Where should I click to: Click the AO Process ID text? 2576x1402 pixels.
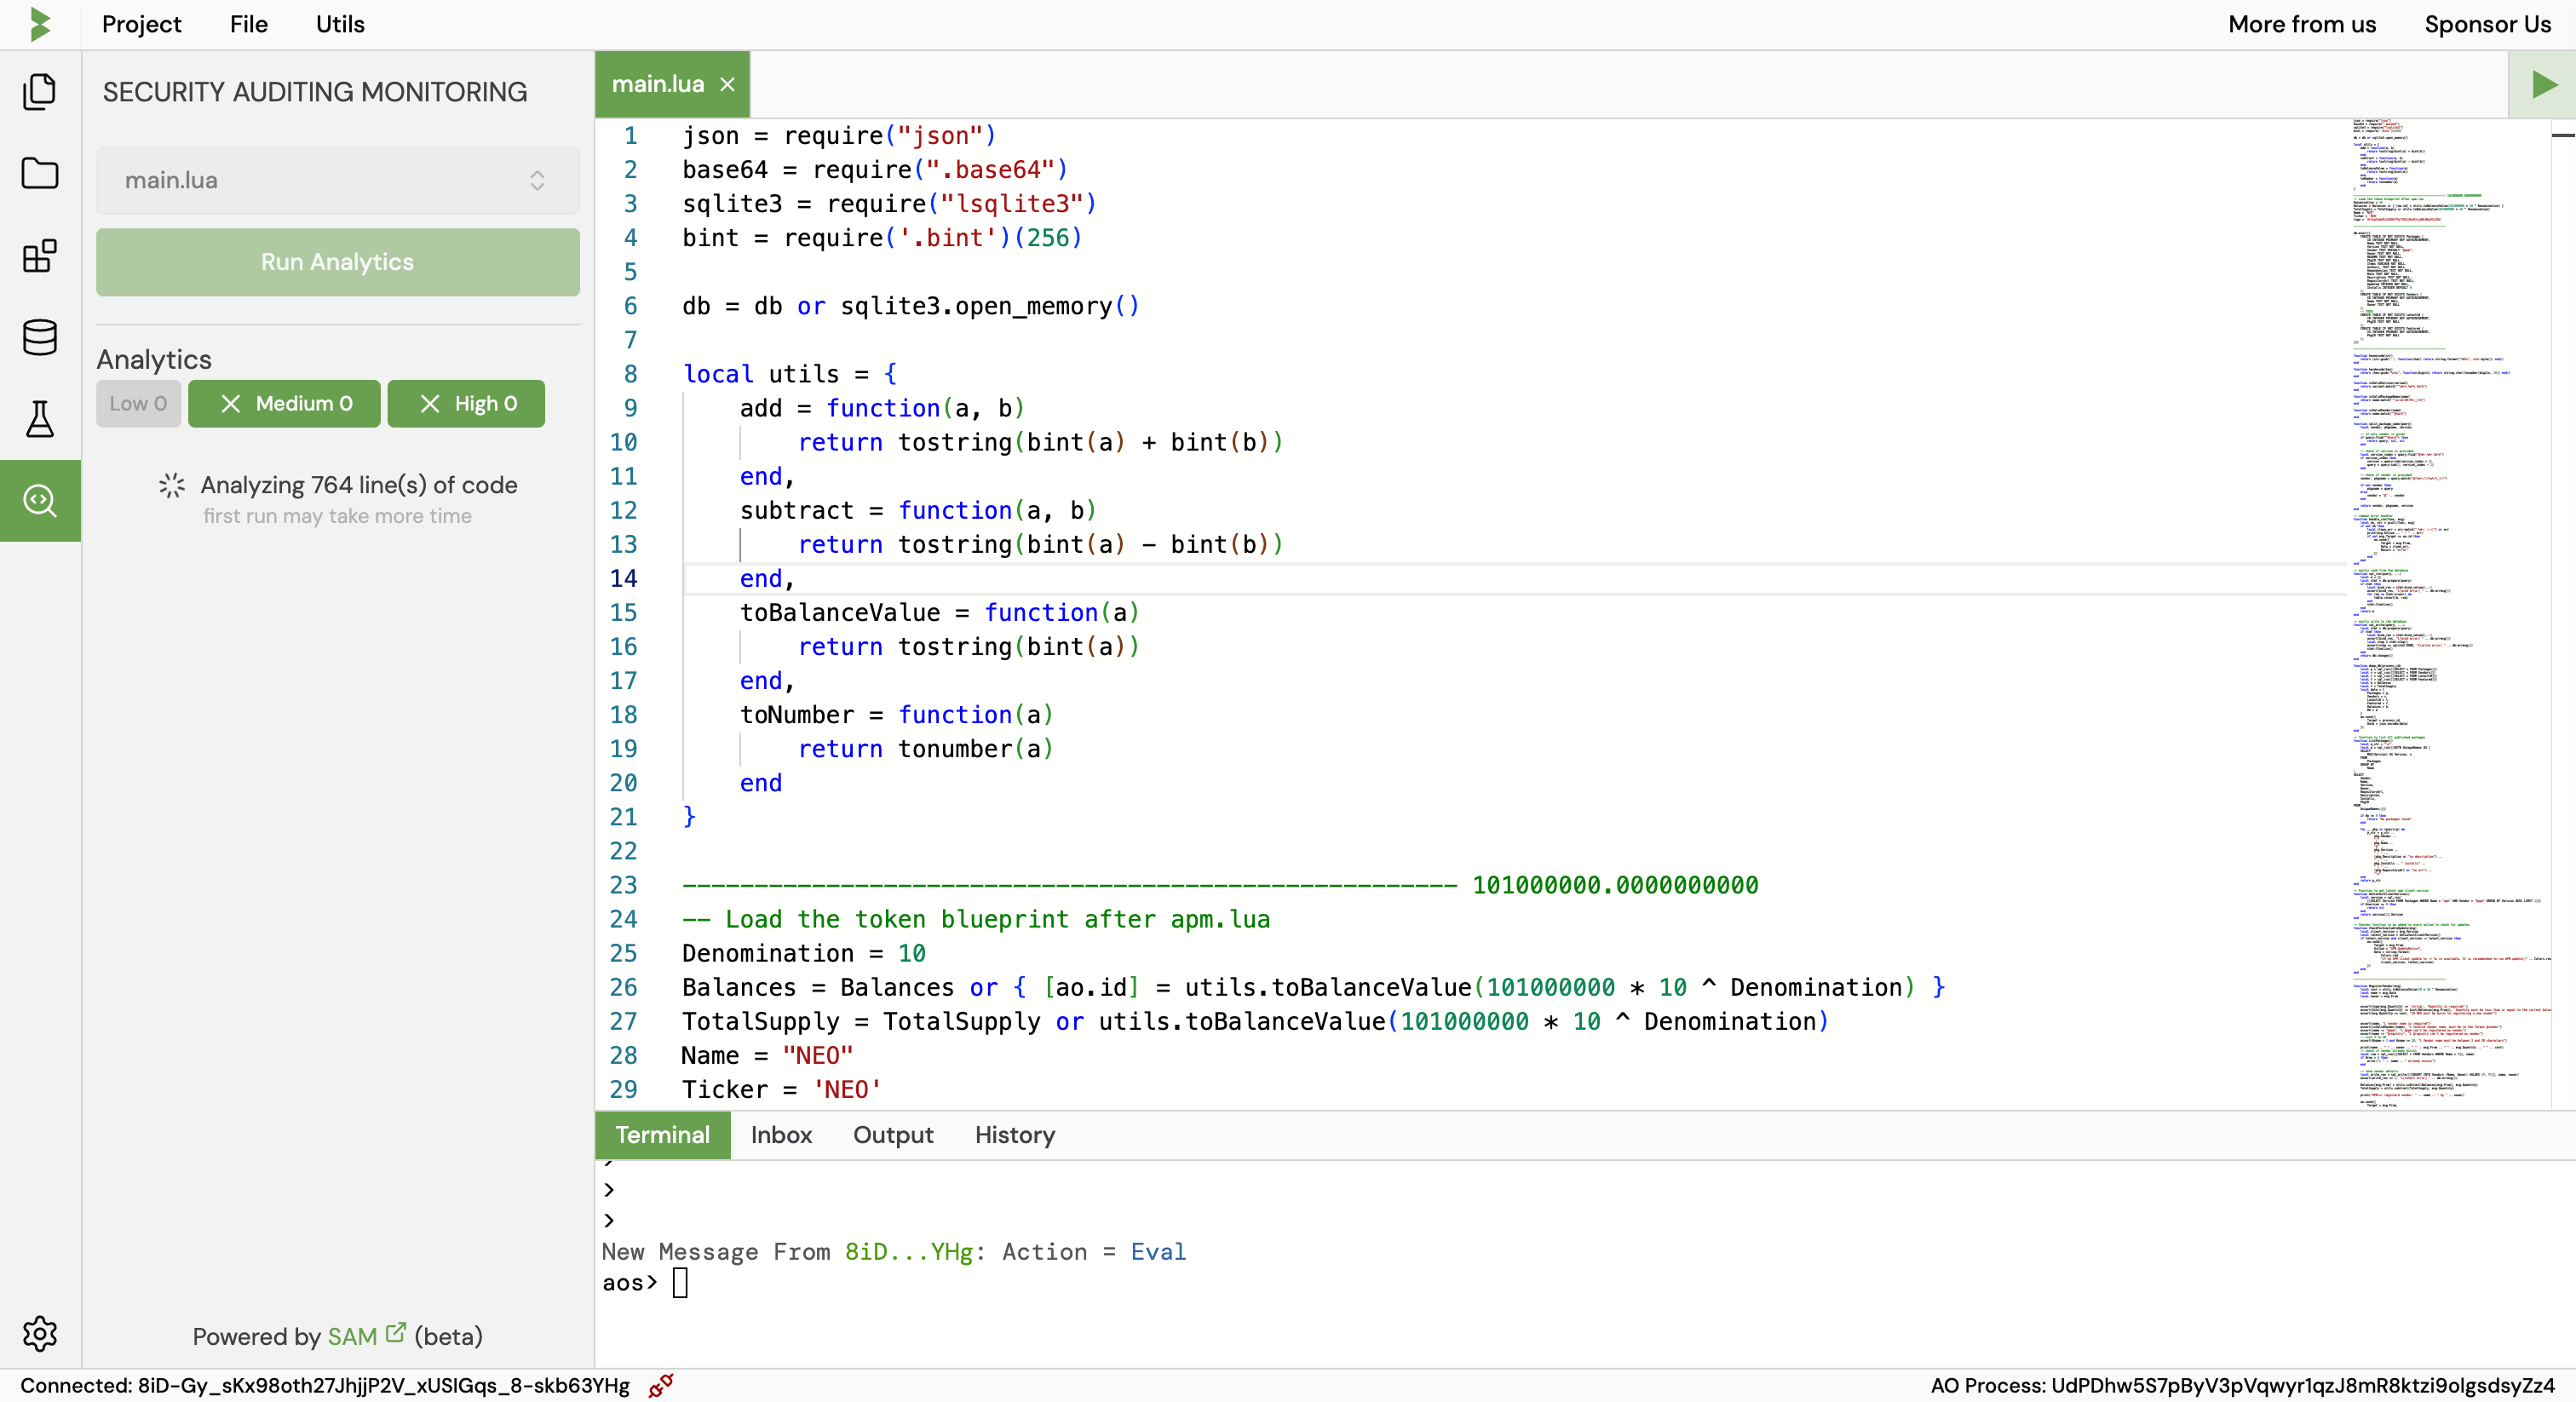point(2242,1385)
